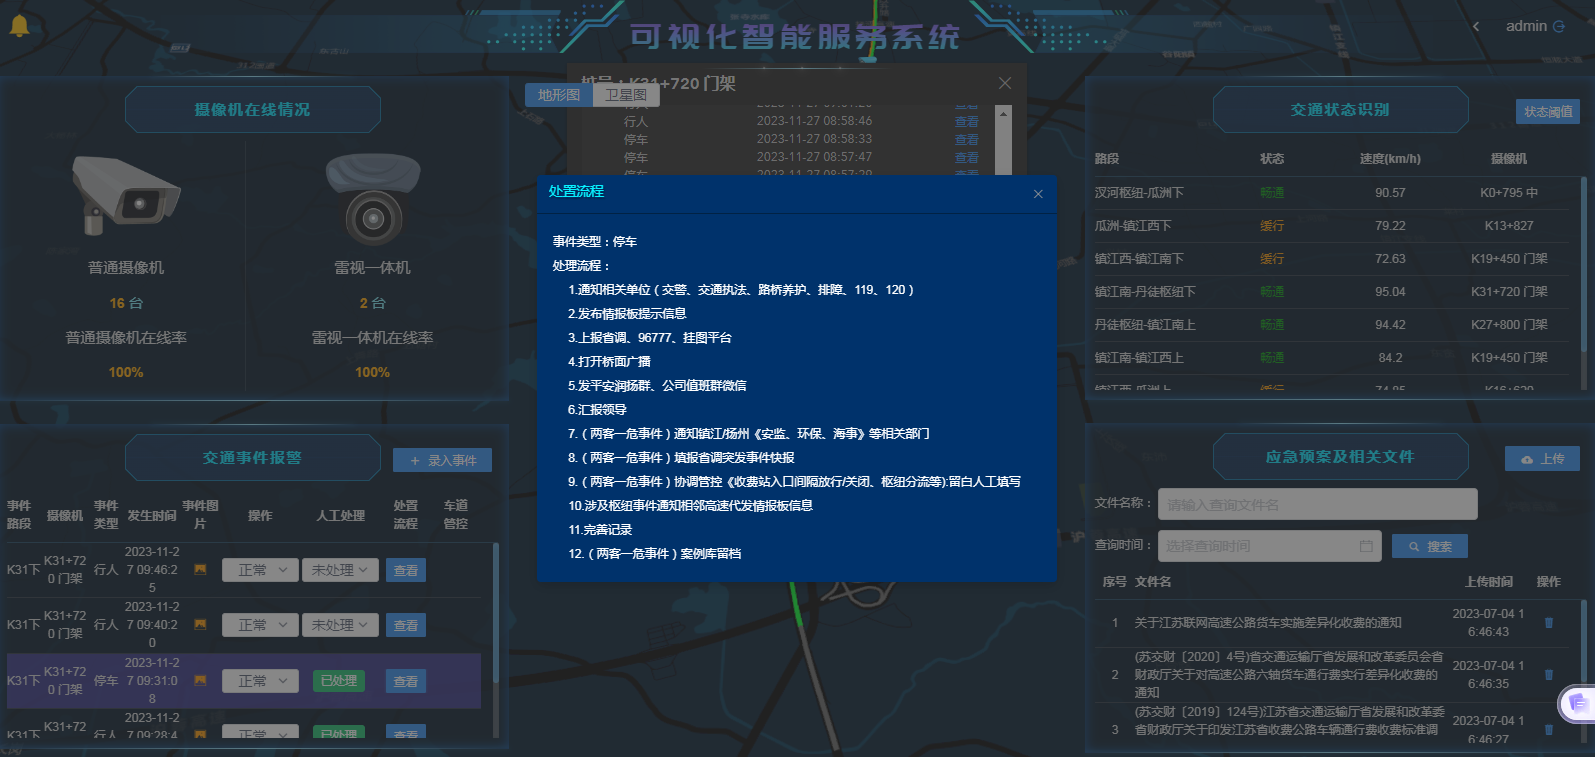Screen dimensions: 1595x757
Task: Expand 正常 dropdown in 09:40:20 event row
Action: (x=260, y=625)
